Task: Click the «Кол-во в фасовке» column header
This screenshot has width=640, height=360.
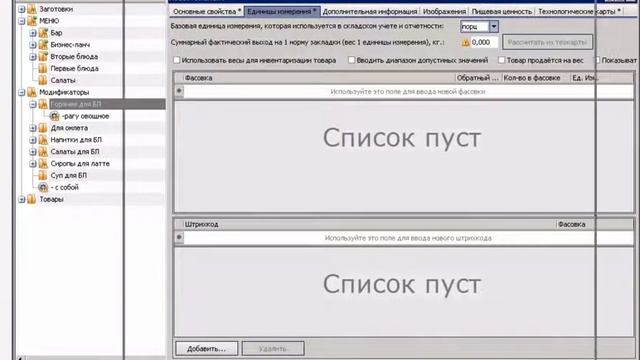Action: point(535,78)
